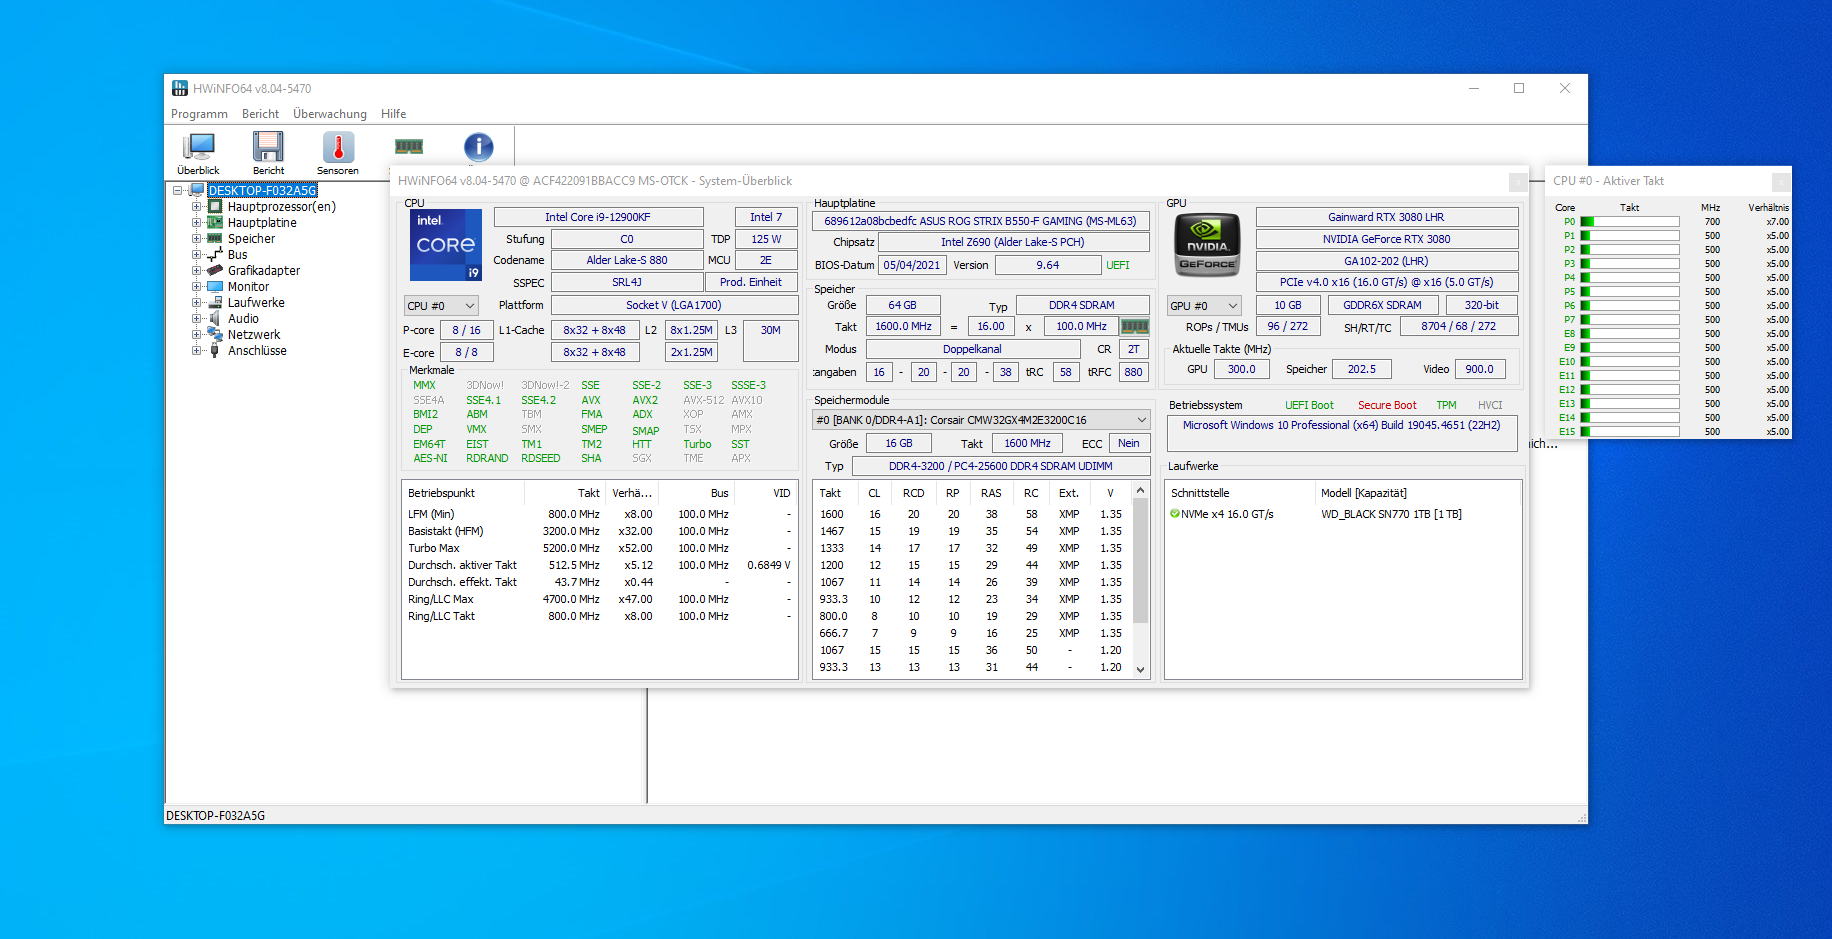Viewport: 1832px width, 939px height.
Task: Click the Secure Boot label
Action: pos(1387,405)
